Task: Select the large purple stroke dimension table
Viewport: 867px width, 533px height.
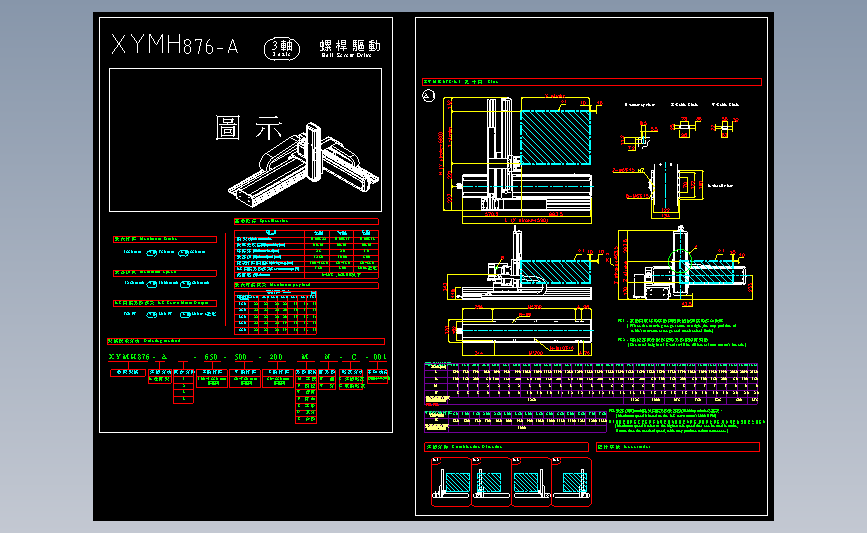Action: coord(591,383)
